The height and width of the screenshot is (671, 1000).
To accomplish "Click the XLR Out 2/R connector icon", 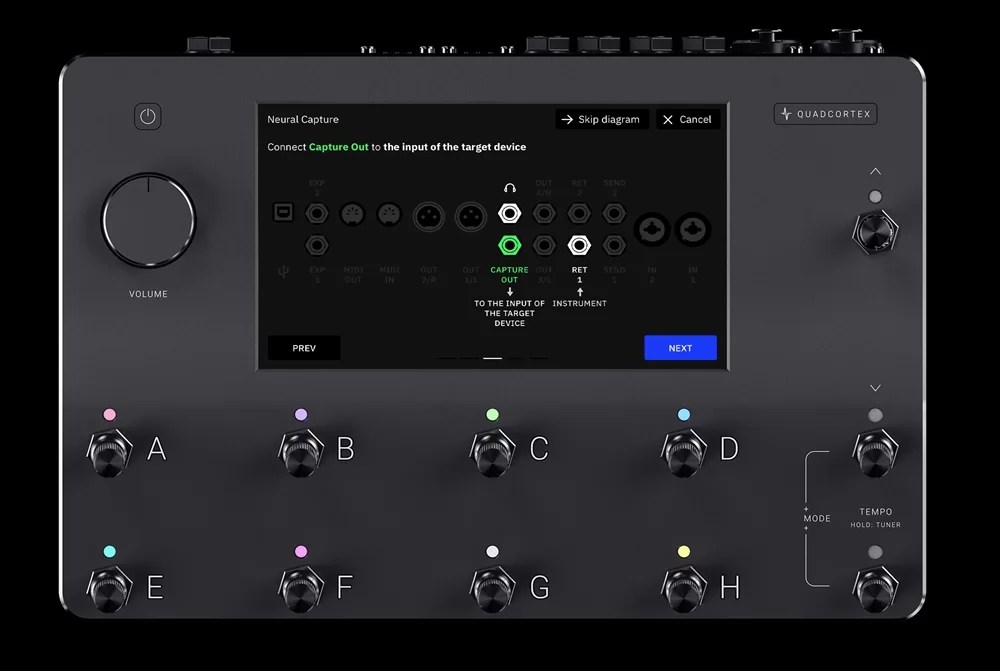I will [x=429, y=213].
